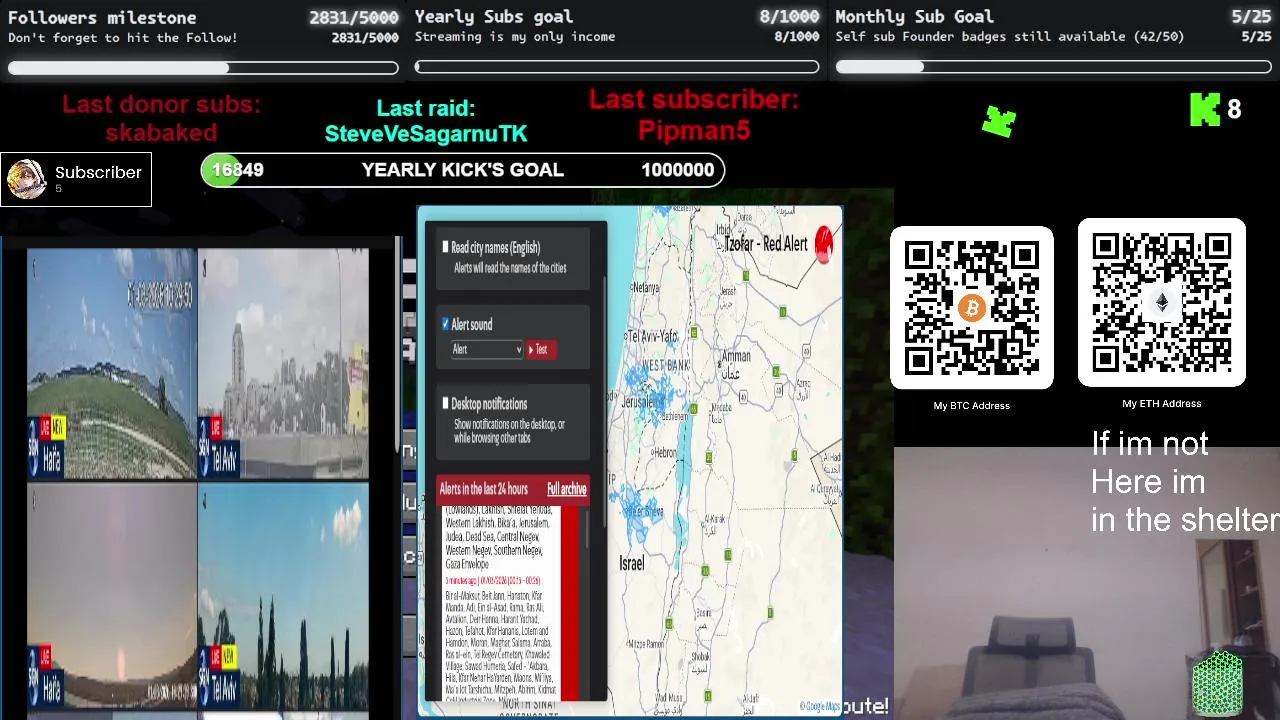Click the BTC address QR code

click(972, 308)
